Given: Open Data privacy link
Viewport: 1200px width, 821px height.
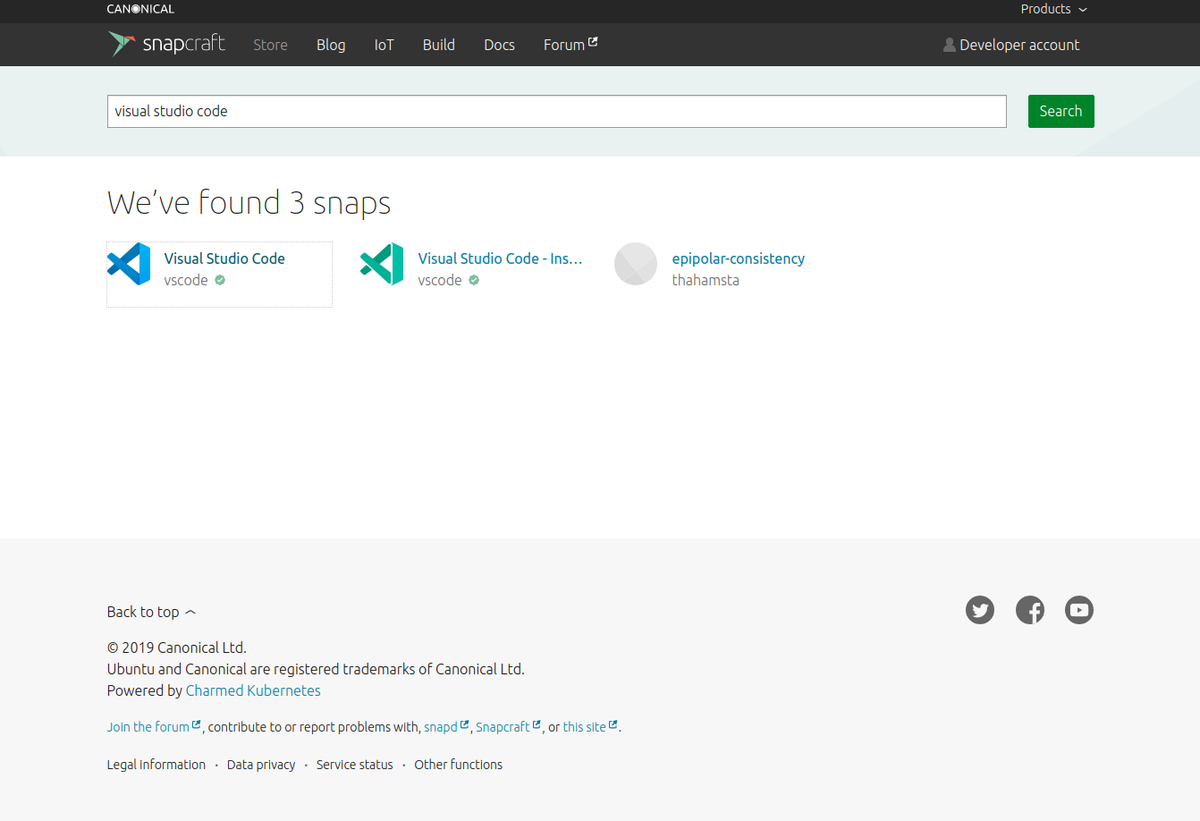Looking at the screenshot, I should coord(261,765).
